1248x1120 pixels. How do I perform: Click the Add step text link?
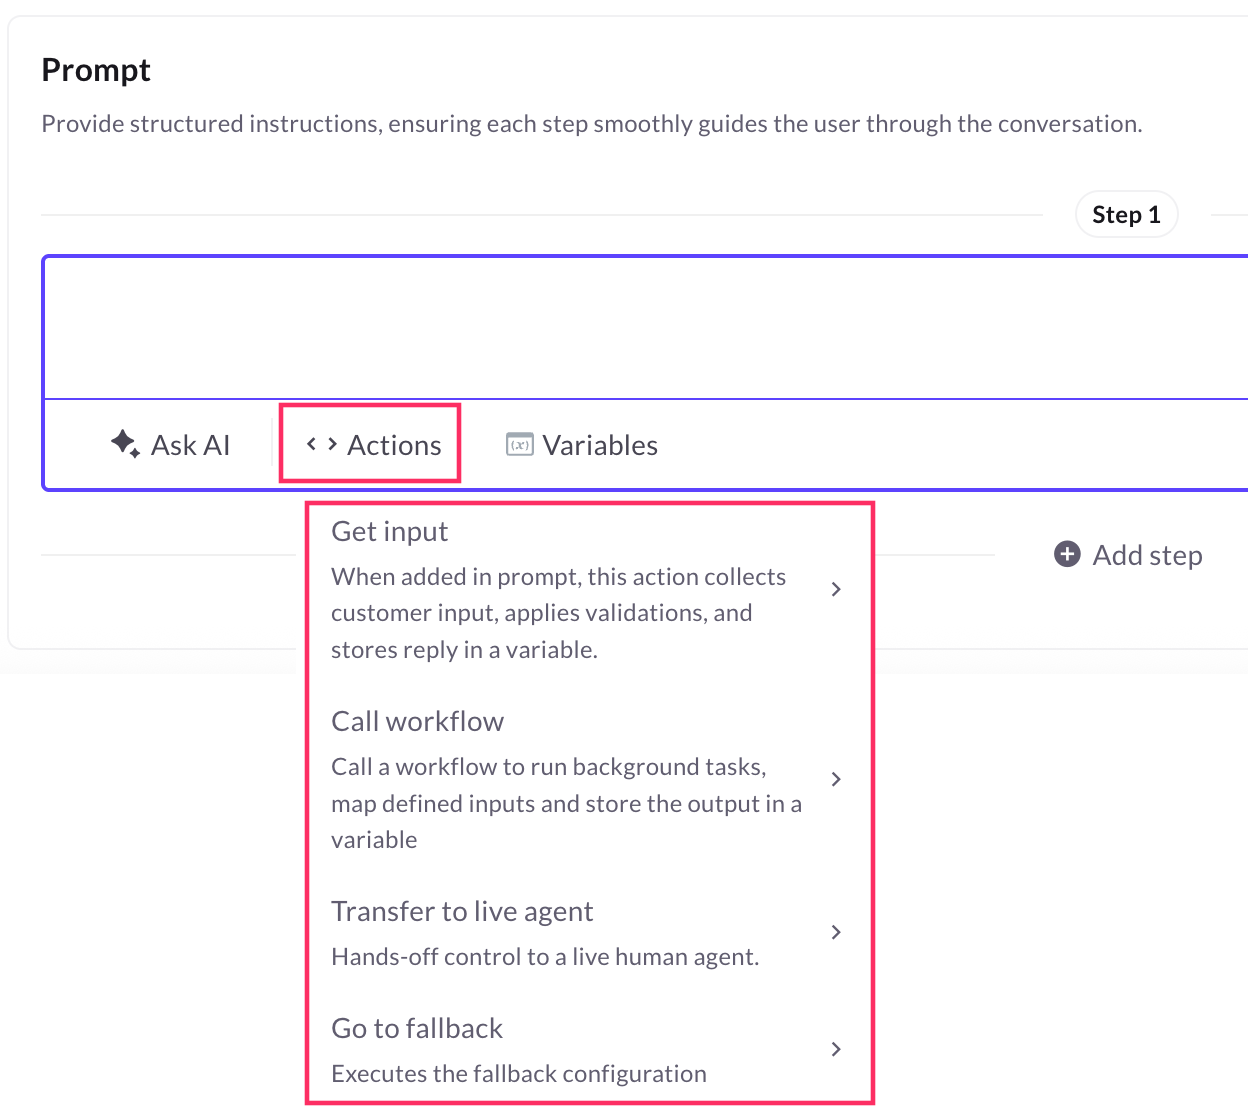(1147, 556)
